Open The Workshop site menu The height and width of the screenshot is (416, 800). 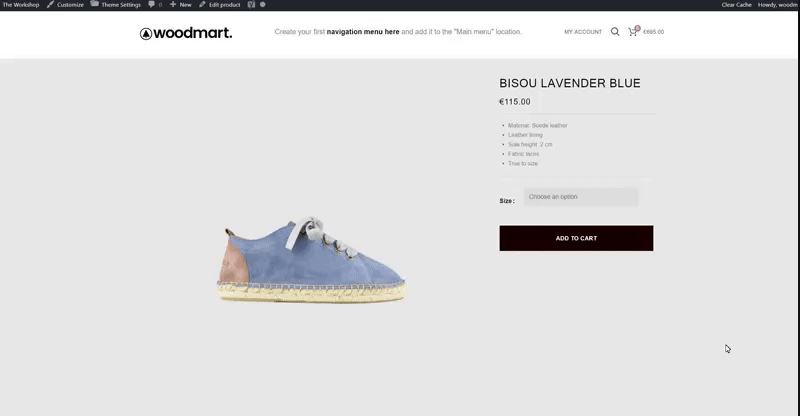click(21, 4)
